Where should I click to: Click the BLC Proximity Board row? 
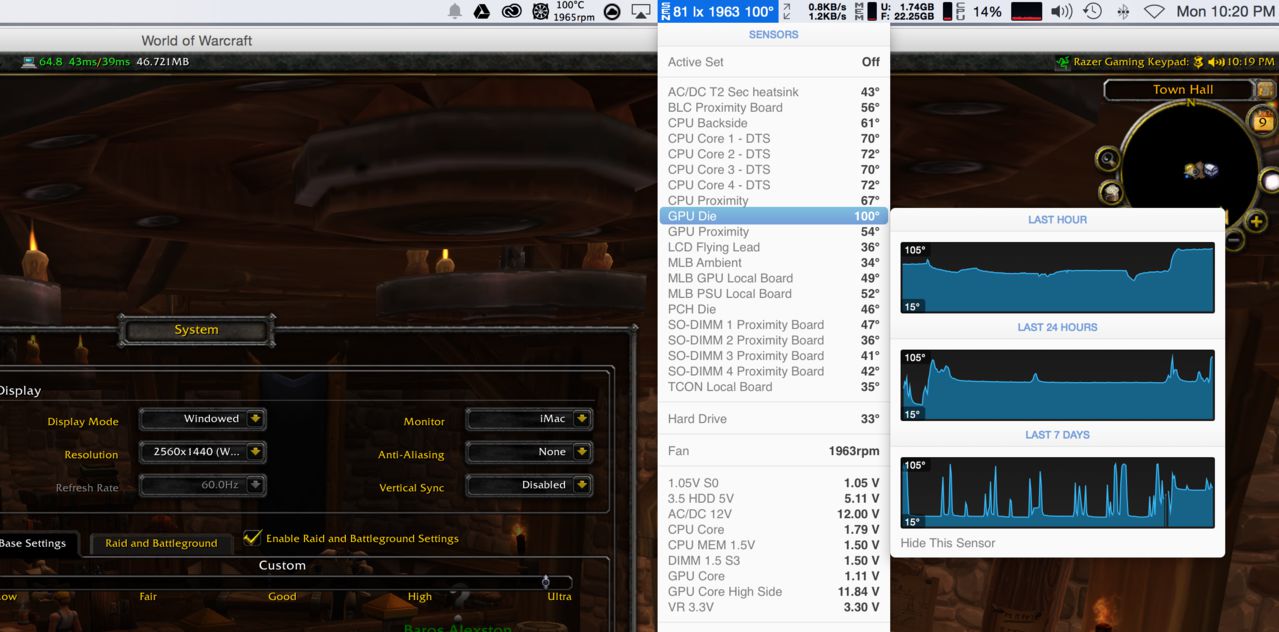click(774, 108)
